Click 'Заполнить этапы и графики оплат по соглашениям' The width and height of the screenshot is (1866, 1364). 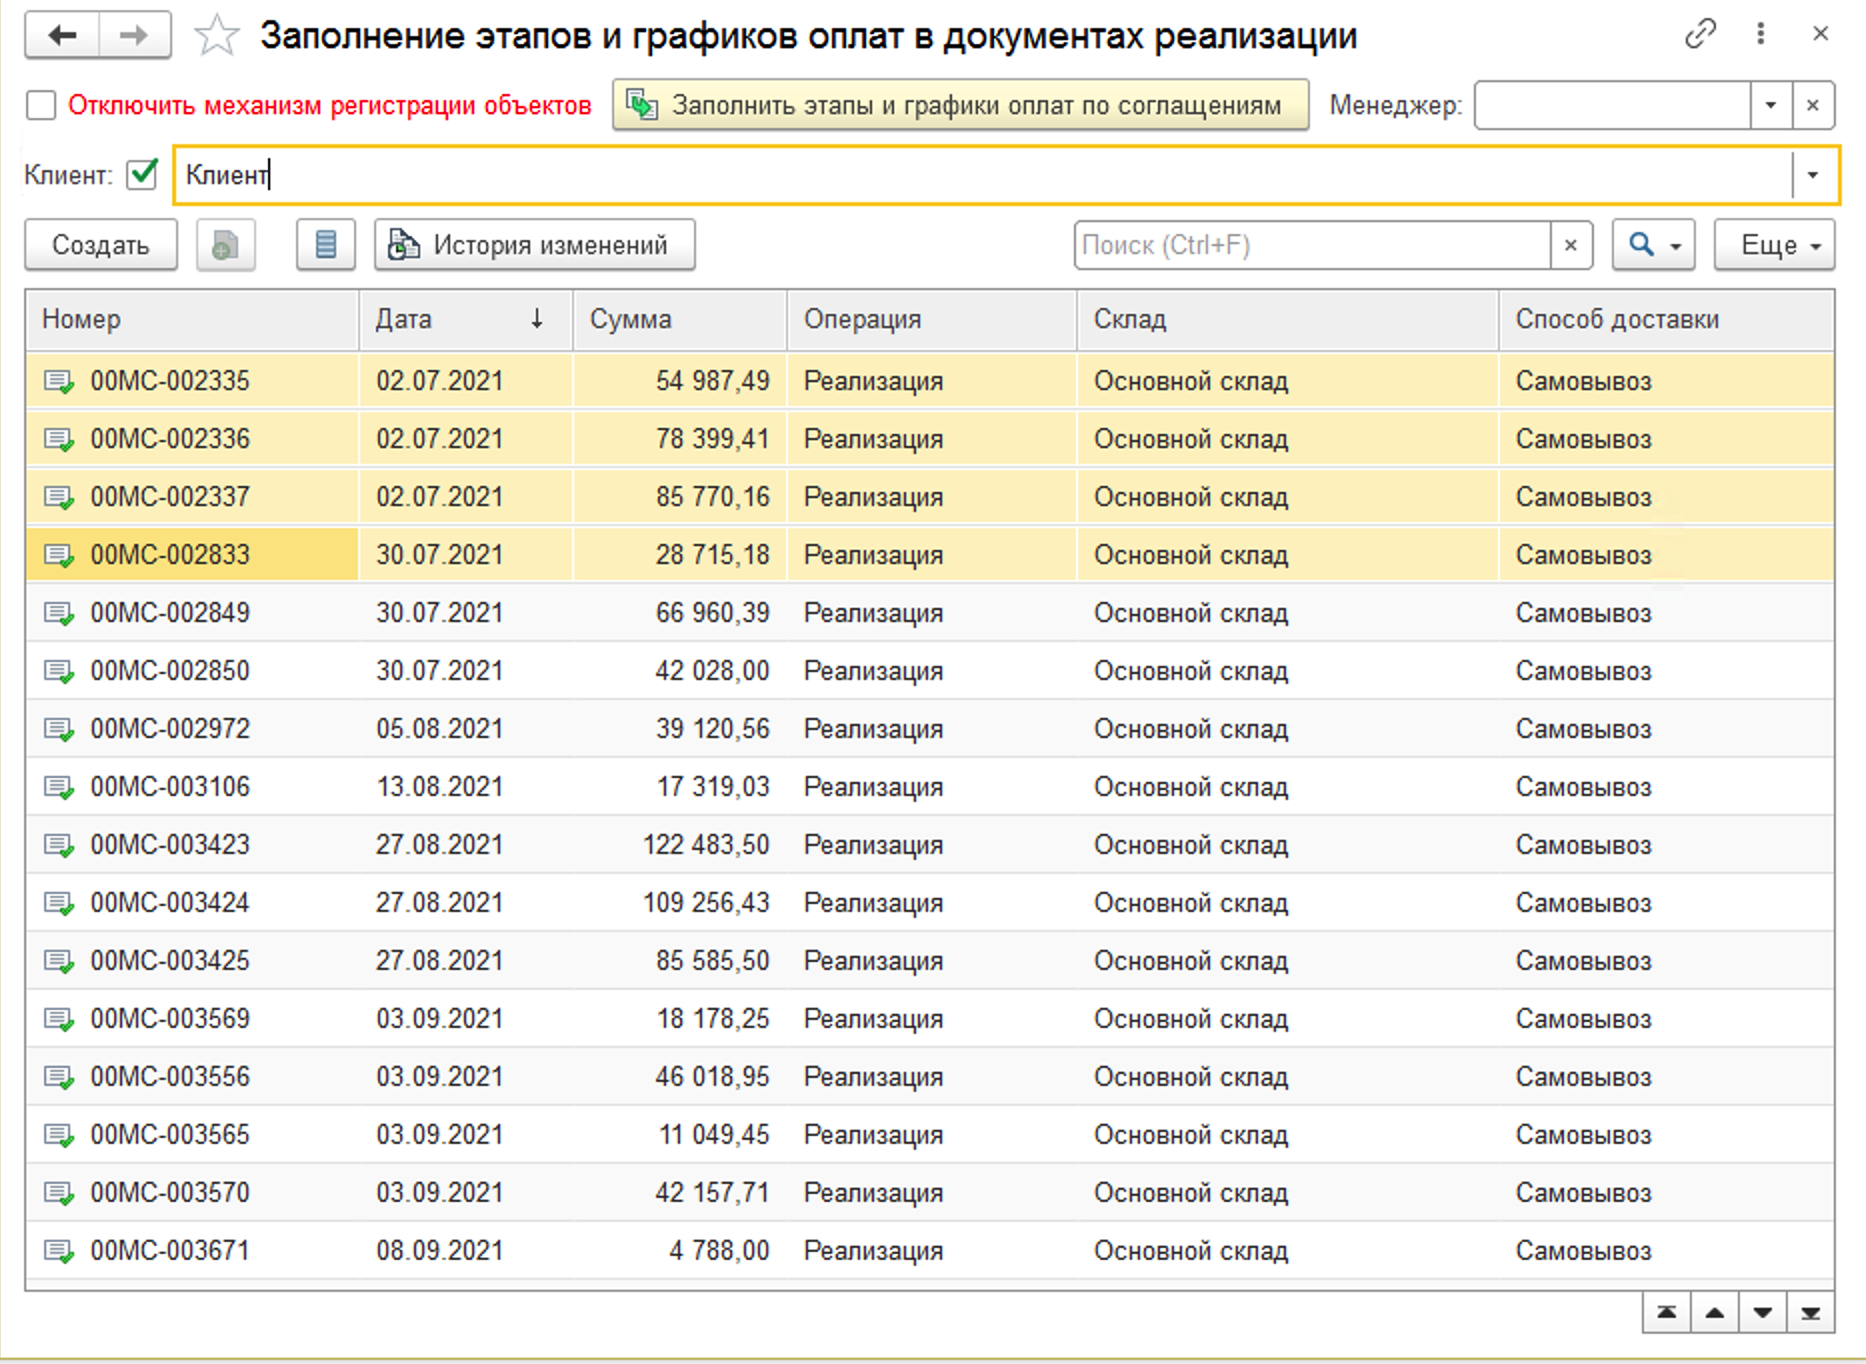[x=960, y=105]
